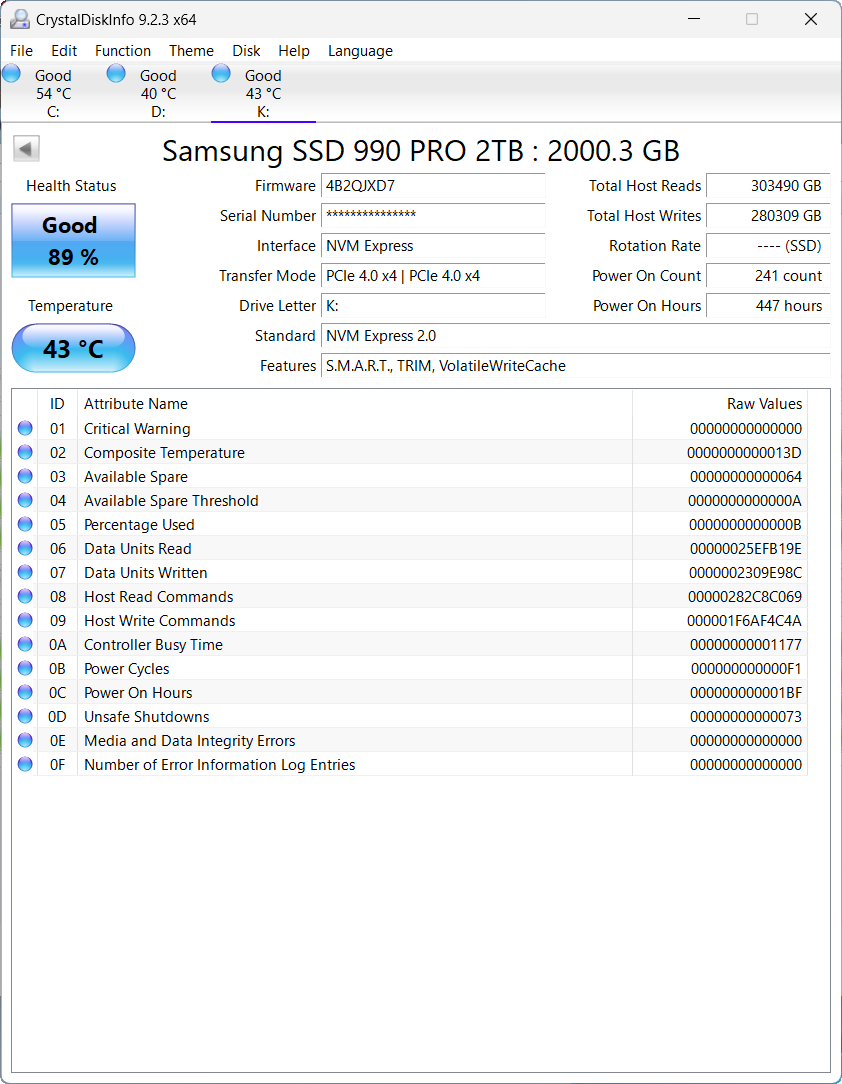Click status orb for Error Information Log Entries
Image resolution: width=842 pixels, height=1084 pixels.
click(x=25, y=764)
